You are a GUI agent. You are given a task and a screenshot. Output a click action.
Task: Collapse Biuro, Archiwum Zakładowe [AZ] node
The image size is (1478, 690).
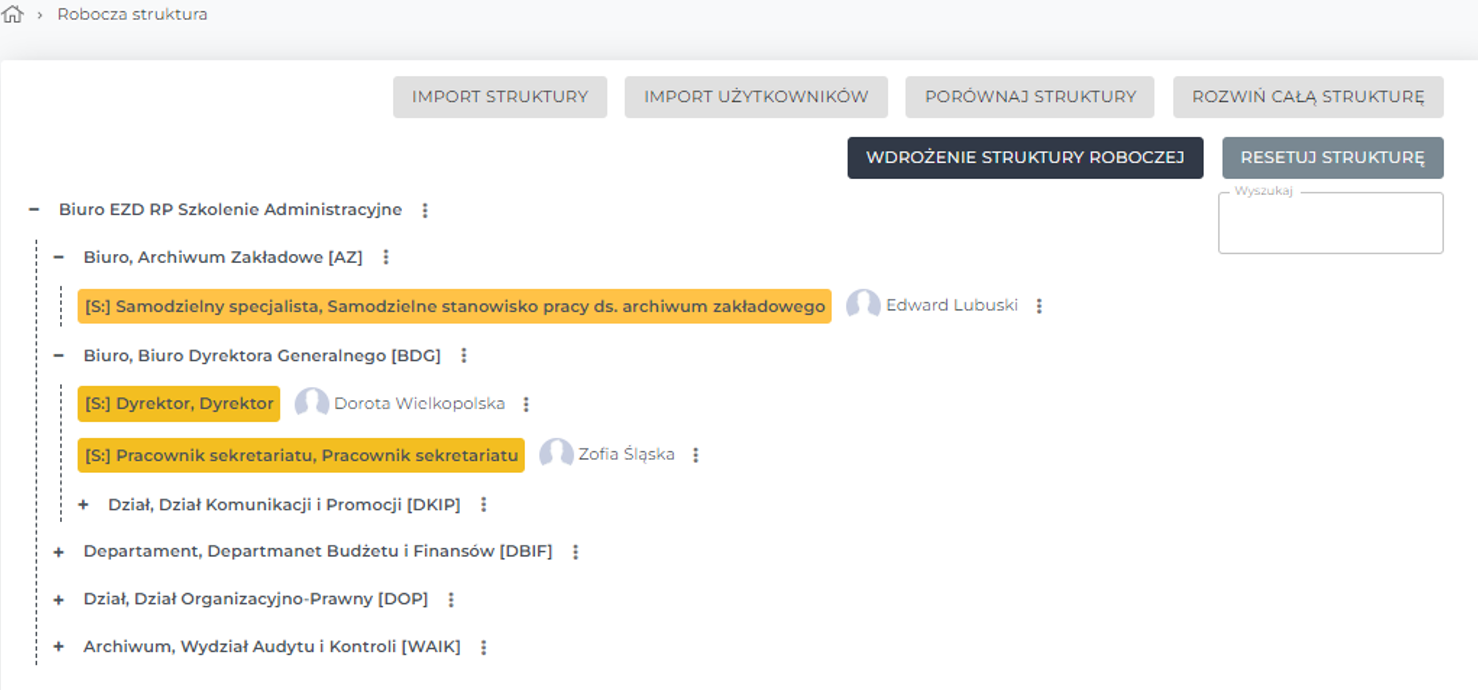pyautogui.click(x=59, y=258)
